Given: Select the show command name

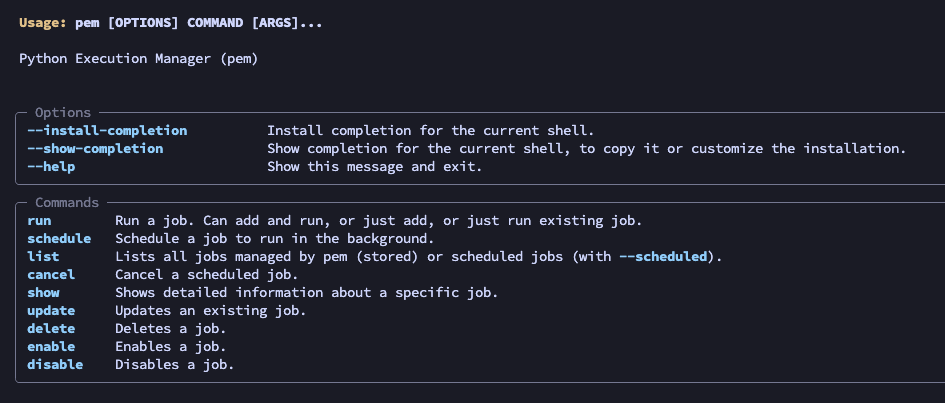Looking at the screenshot, I should pos(43,293).
